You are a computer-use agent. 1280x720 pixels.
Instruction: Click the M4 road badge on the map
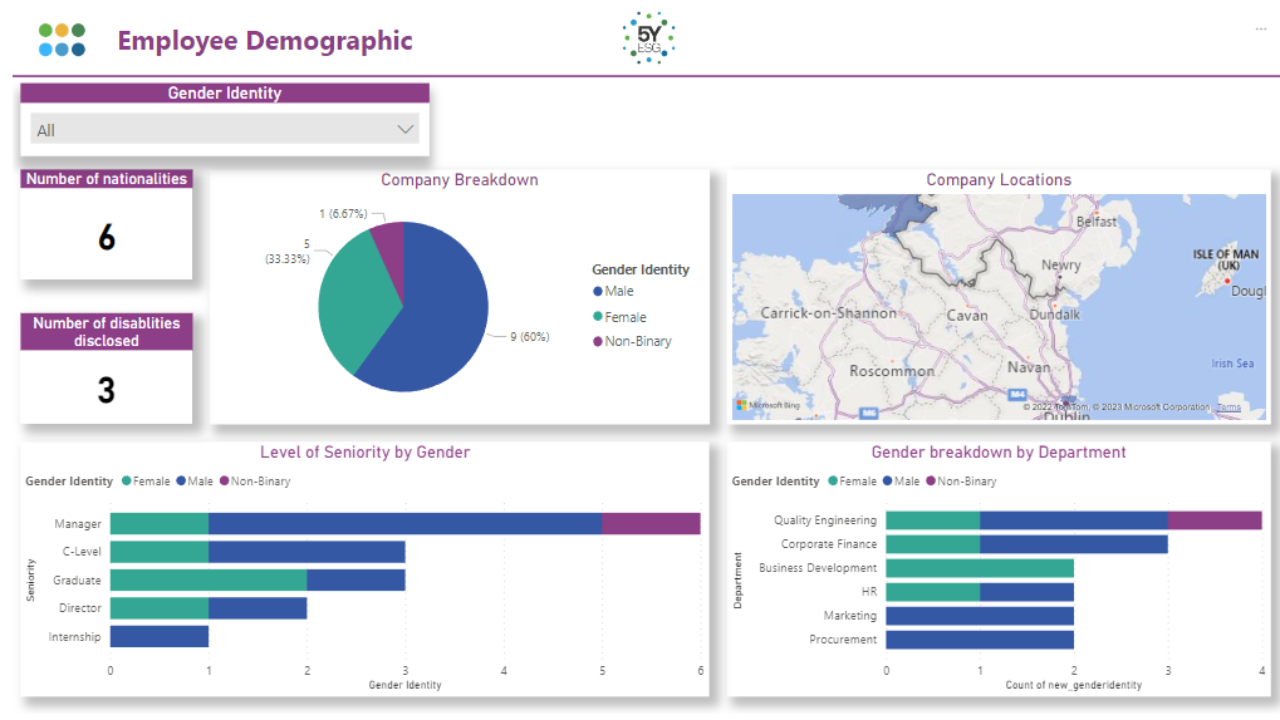(1017, 394)
